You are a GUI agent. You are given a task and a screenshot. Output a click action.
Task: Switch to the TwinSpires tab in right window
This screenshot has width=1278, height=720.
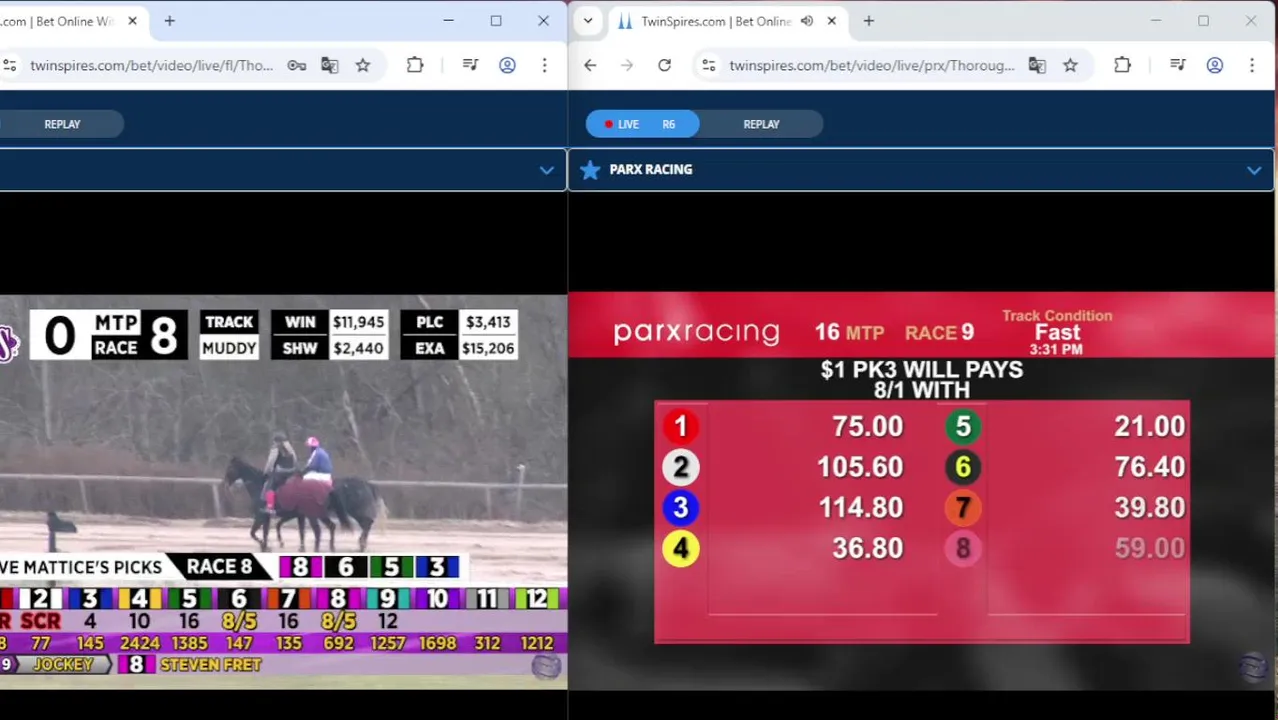click(x=716, y=21)
